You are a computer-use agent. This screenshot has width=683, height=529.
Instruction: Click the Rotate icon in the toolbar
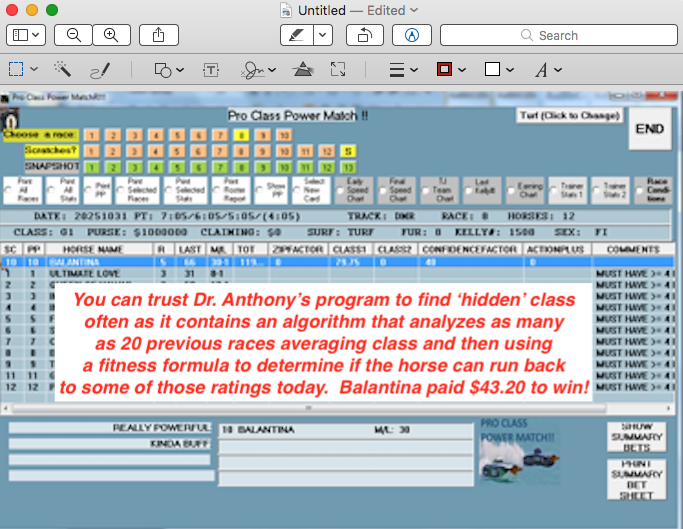pyautogui.click(x=364, y=35)
